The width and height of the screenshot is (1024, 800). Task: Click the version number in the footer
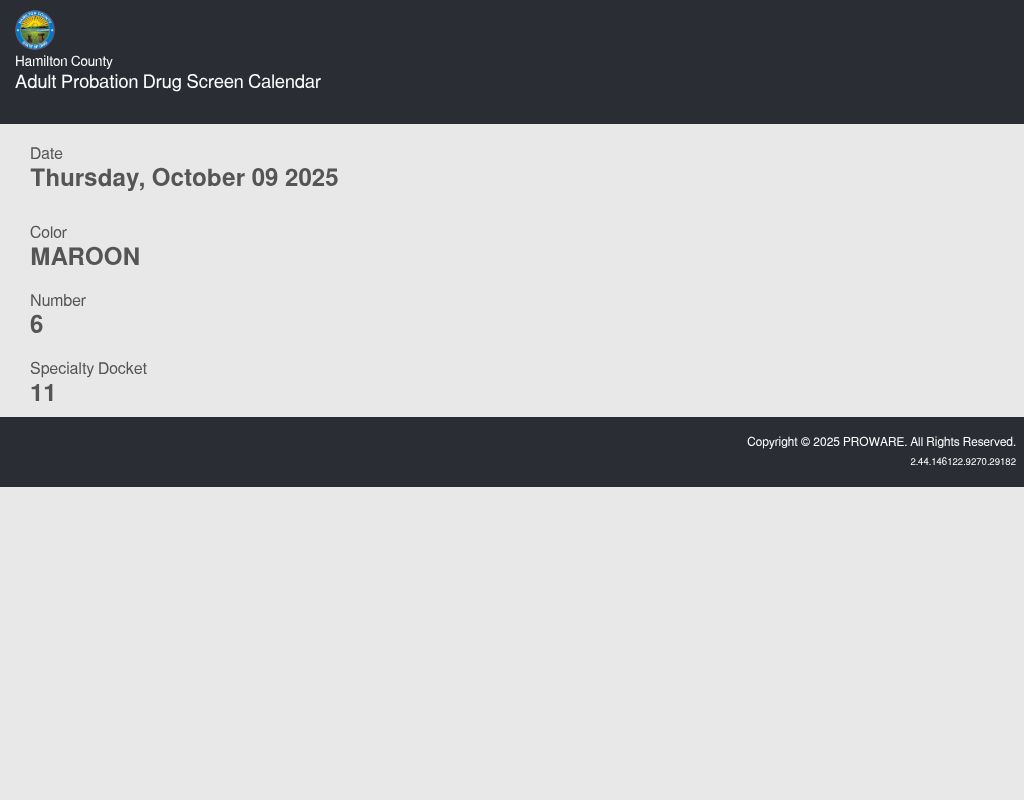click(963, 462)
